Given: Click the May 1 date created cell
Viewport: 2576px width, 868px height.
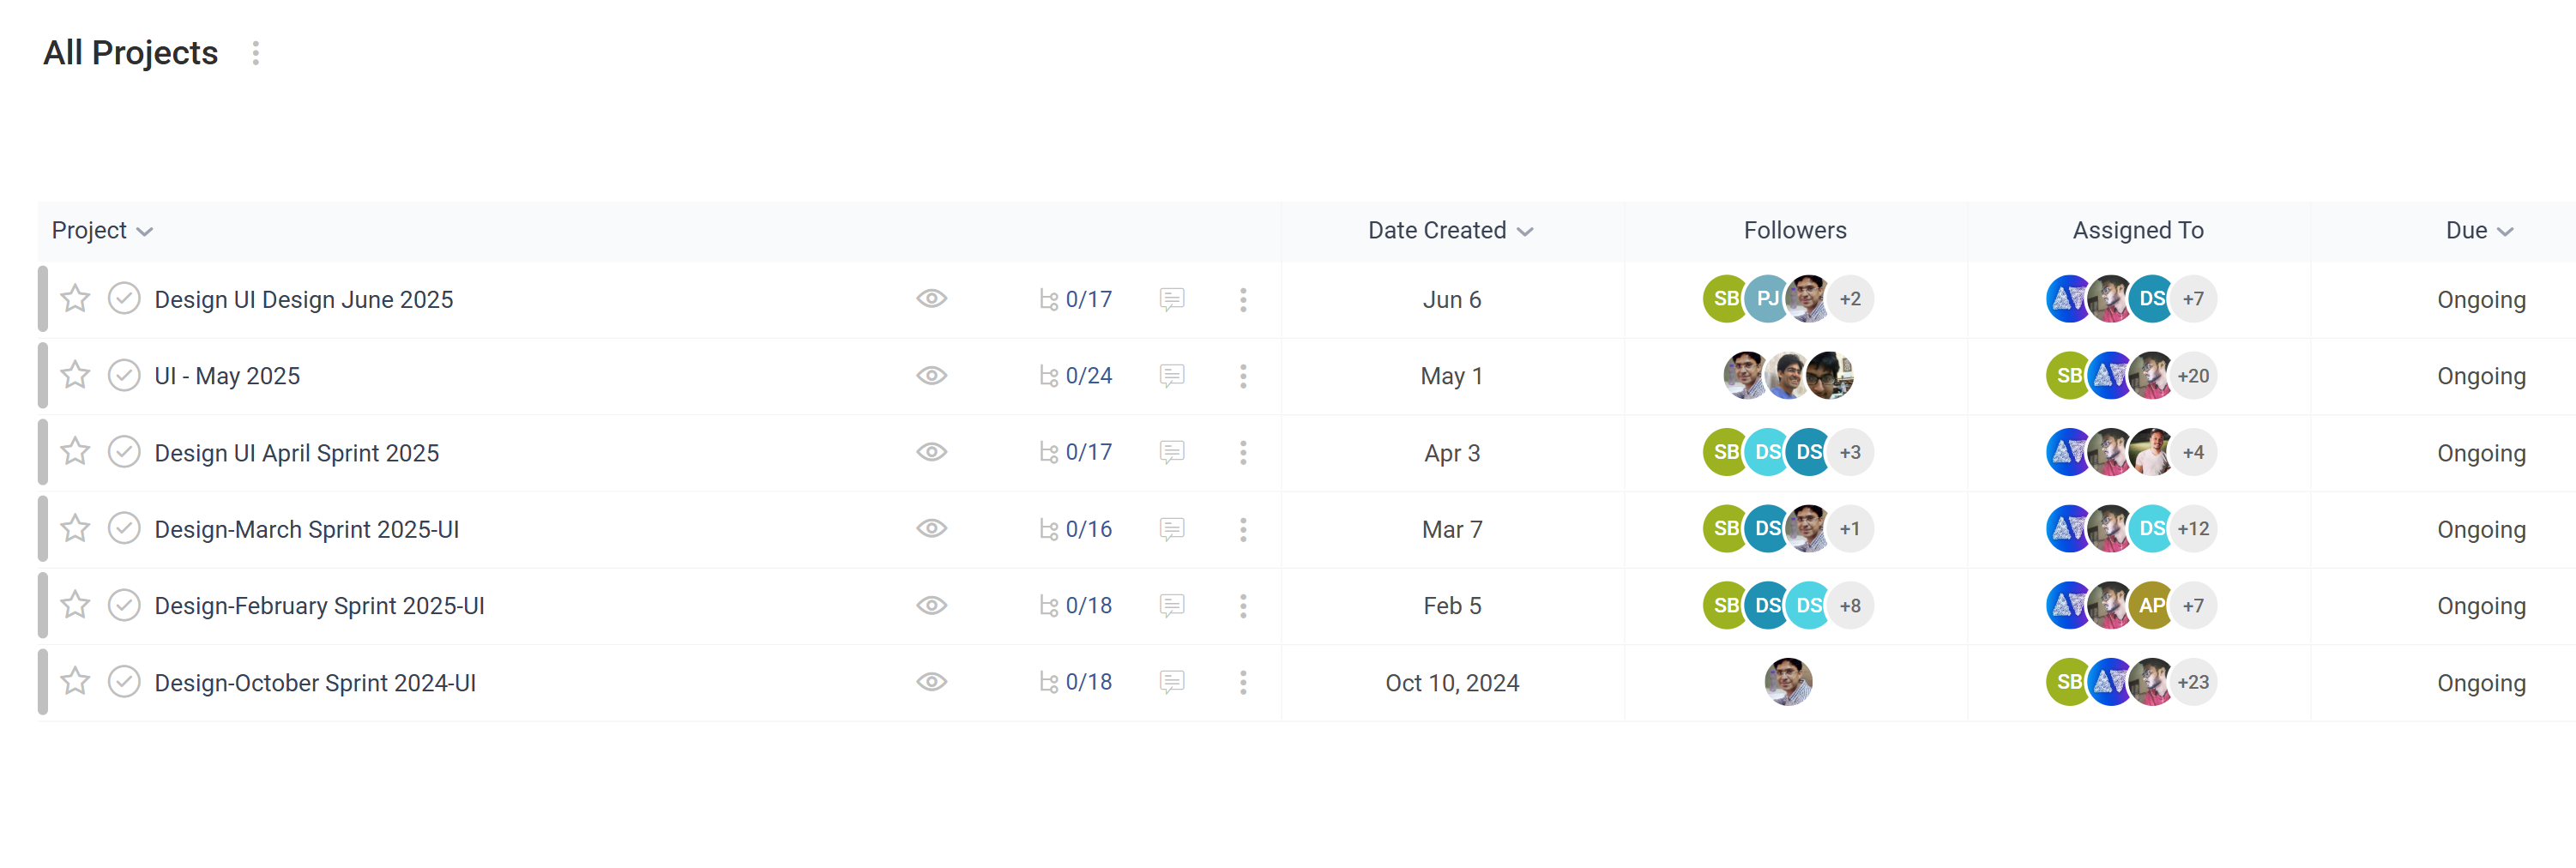Looking at the screenshot, I should 1452,376.
